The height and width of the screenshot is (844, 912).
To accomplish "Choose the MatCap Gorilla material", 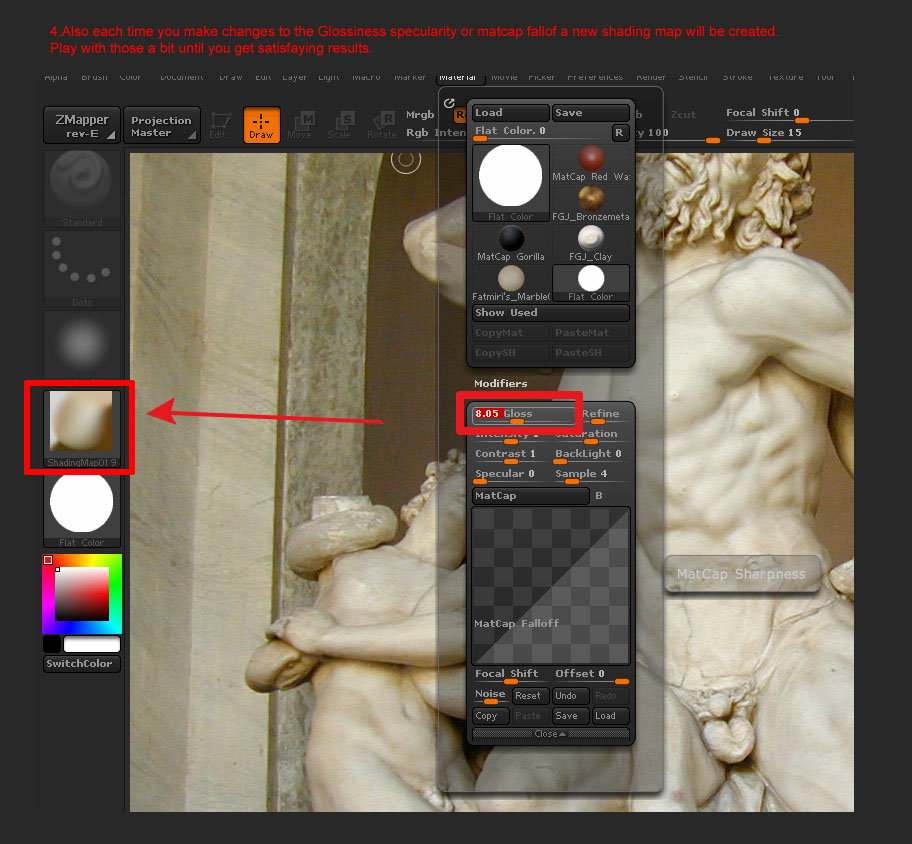I will (511, 244).
